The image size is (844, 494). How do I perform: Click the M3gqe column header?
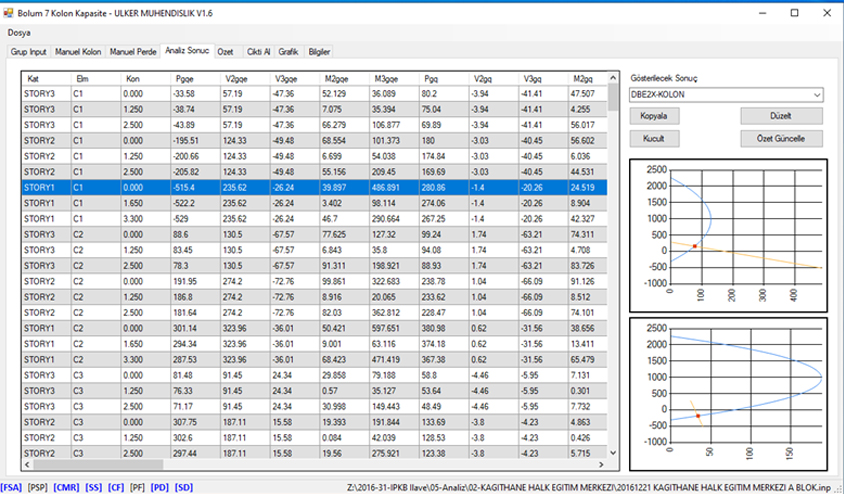coord(394,79)
